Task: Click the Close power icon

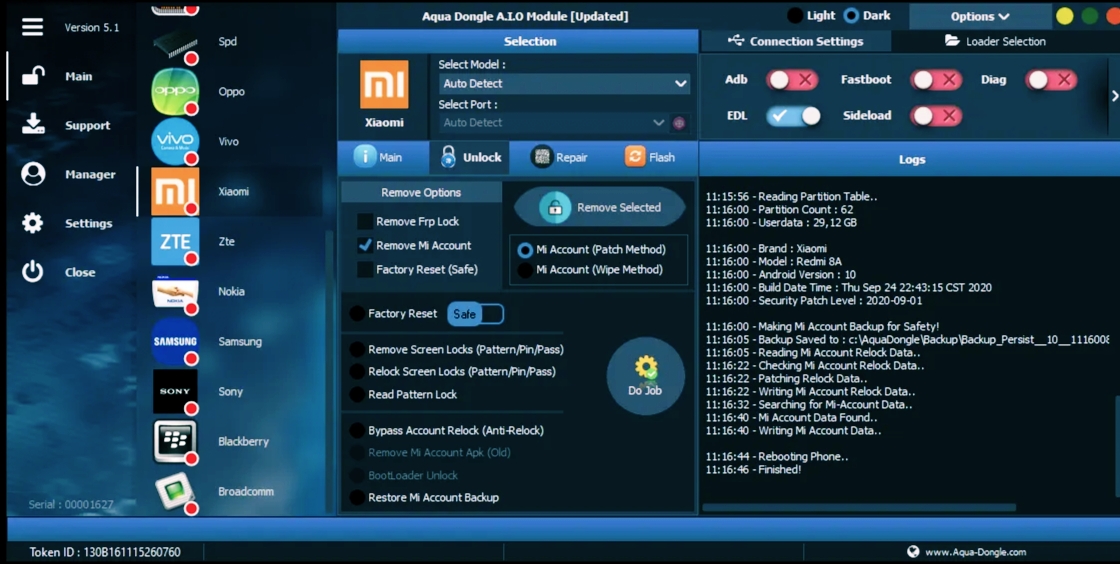Action: click(x=33, y=271)
